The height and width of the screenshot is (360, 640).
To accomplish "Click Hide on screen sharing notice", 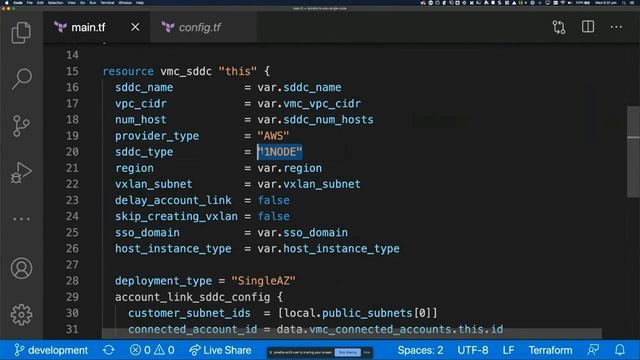I will pos(367,352).
